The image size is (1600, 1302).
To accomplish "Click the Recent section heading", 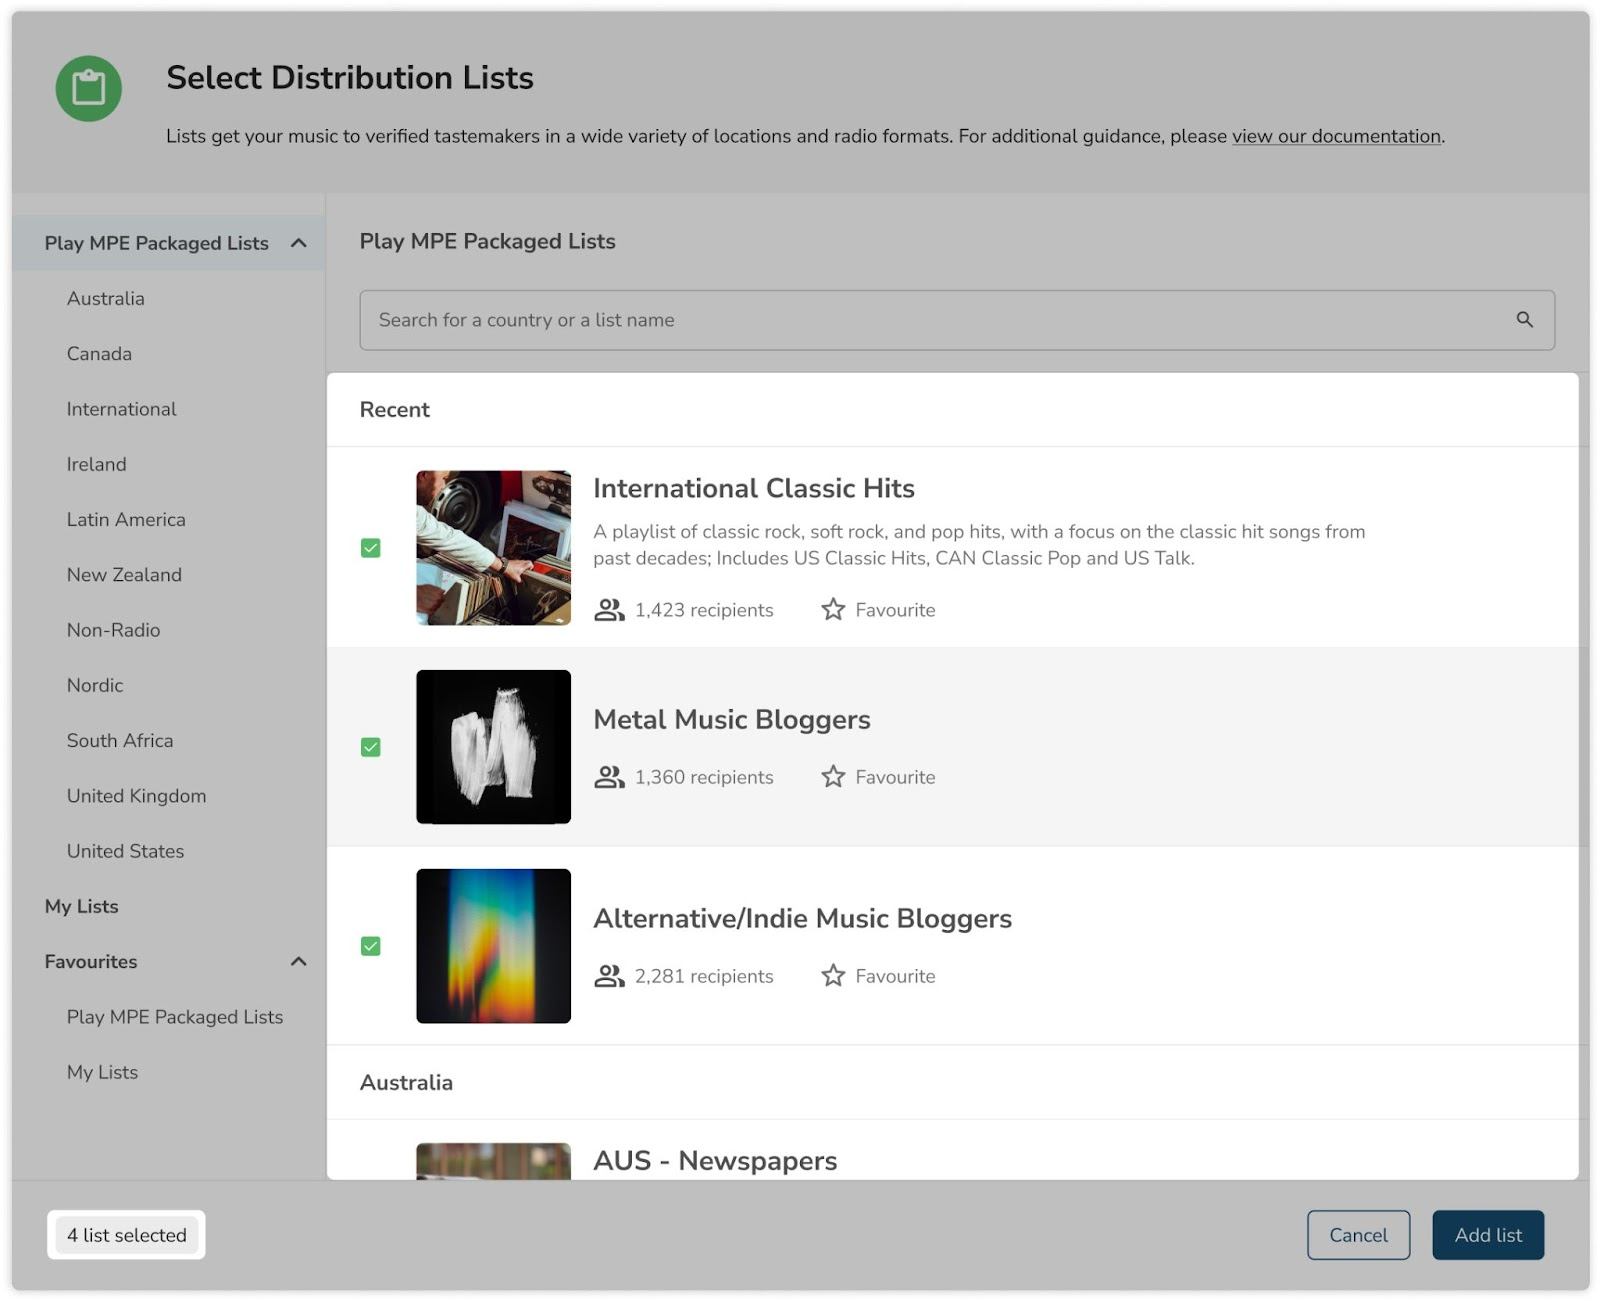I will coord(395,410).
